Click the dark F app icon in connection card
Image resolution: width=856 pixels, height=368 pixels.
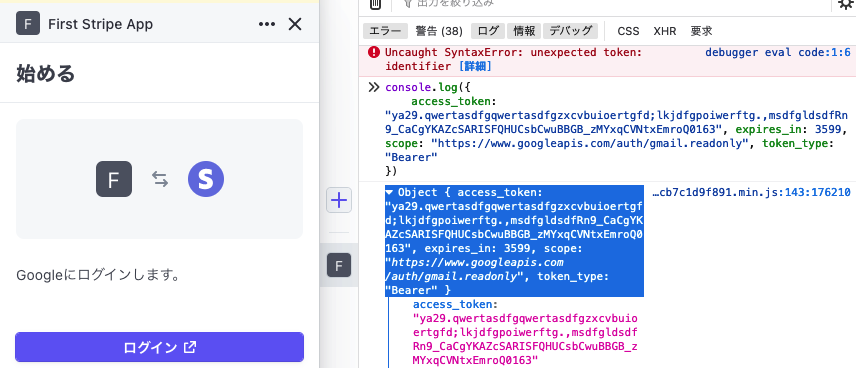point(114,179)
